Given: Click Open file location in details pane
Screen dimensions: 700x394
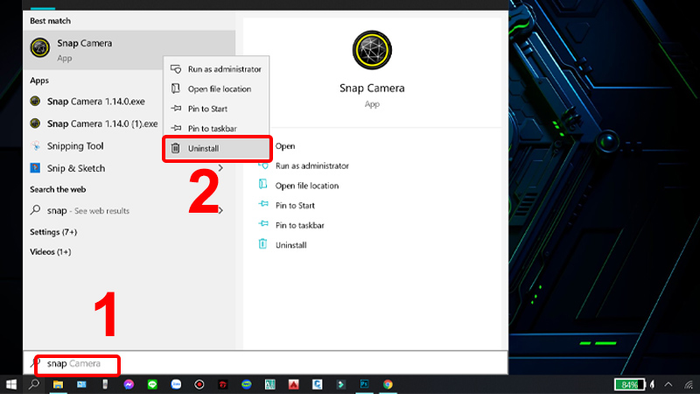Looking at the screenshot, I should [307, 186].
